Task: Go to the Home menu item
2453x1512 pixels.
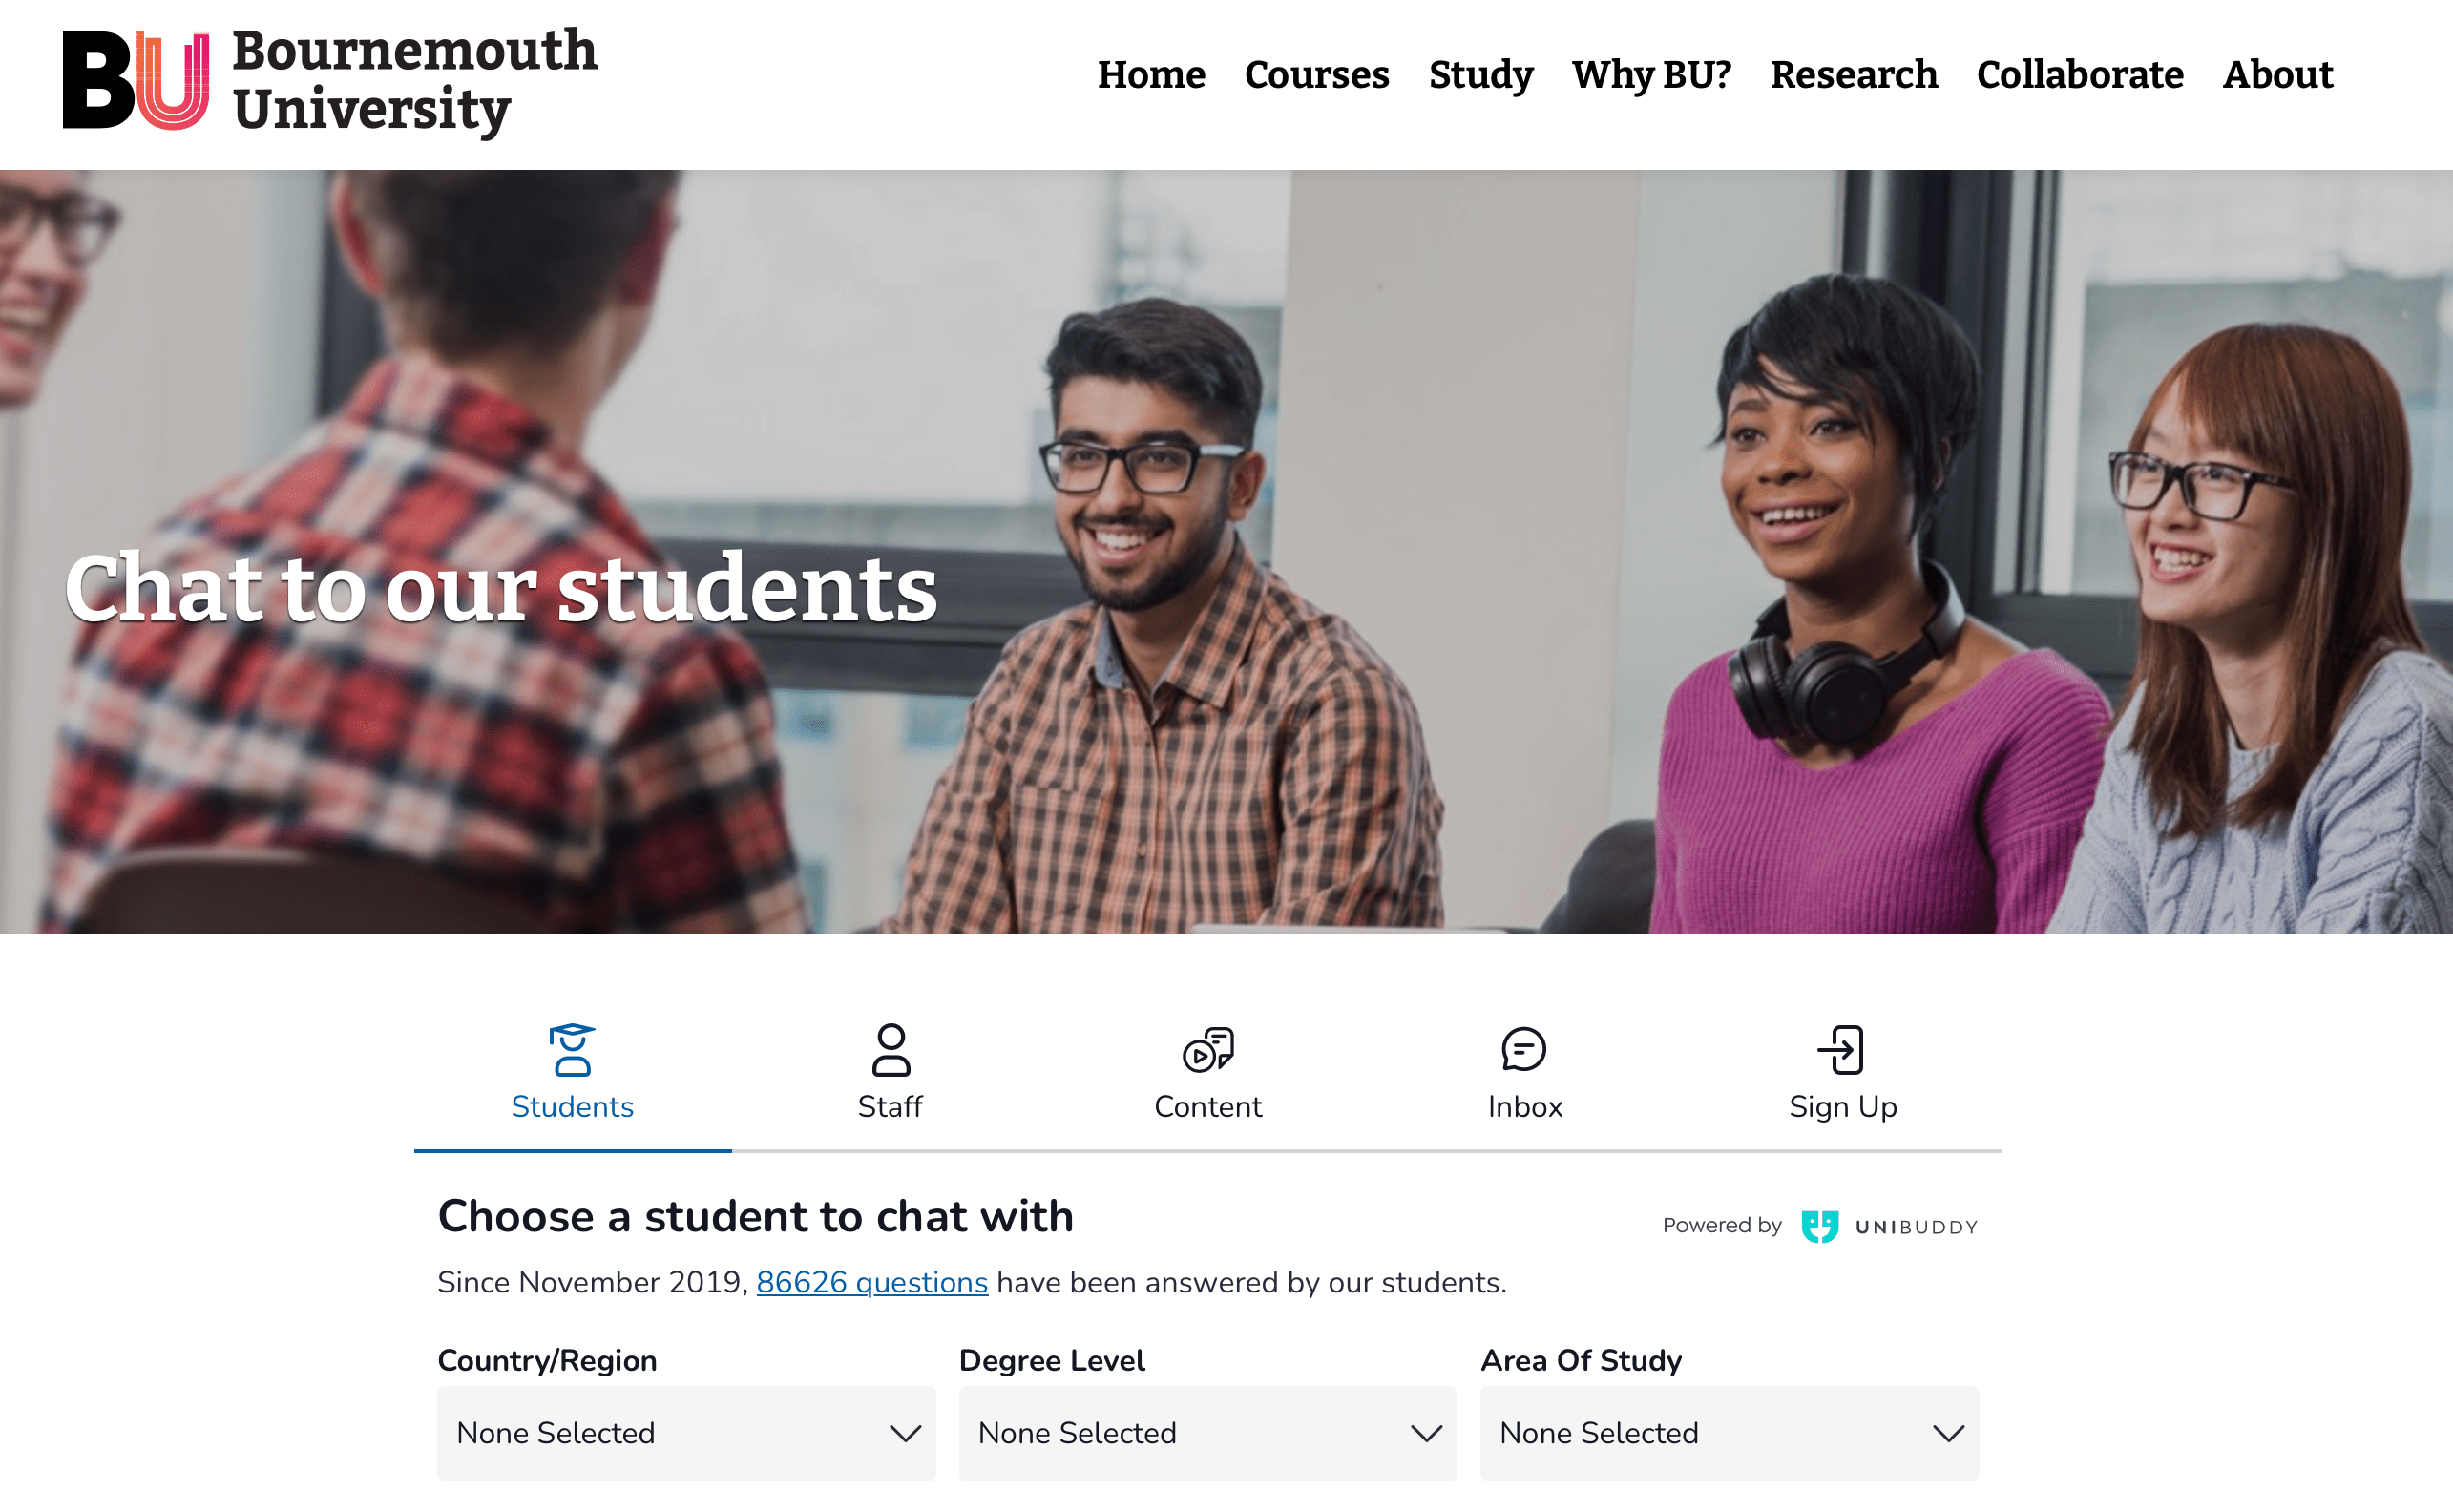Action: point(1151,75)
